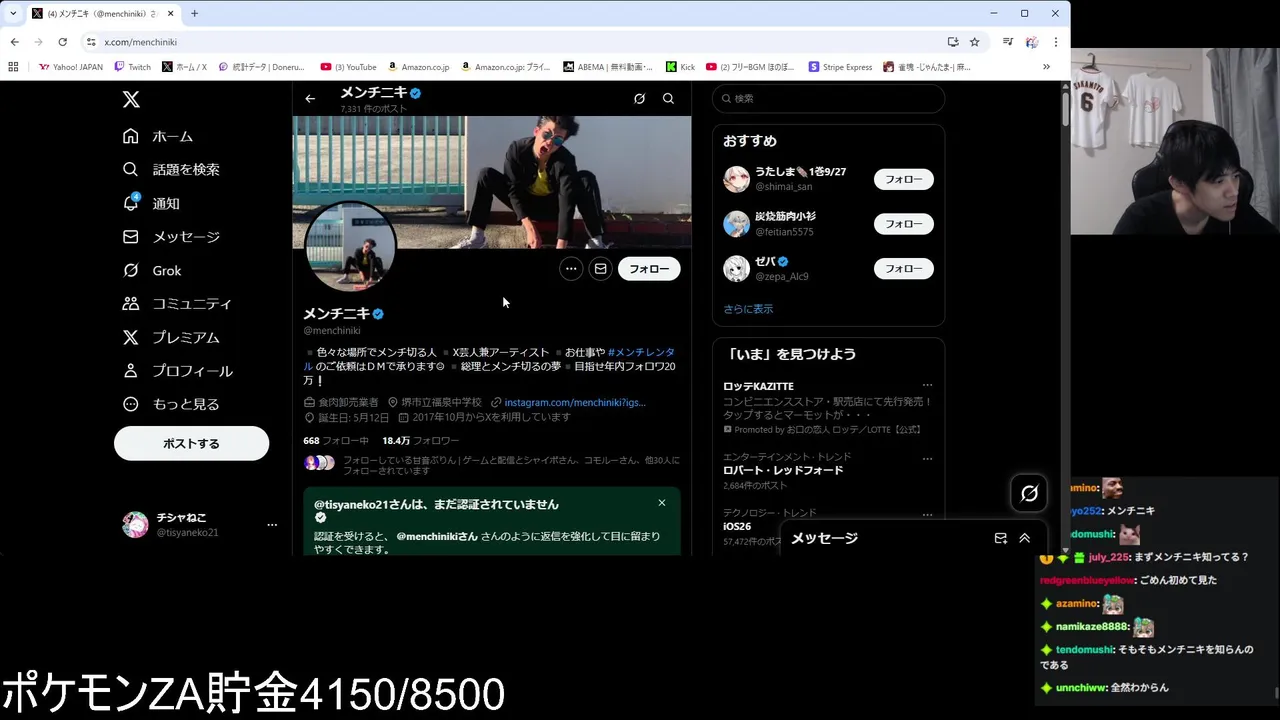Open the 668 フォロー中 list

[336, 440]
